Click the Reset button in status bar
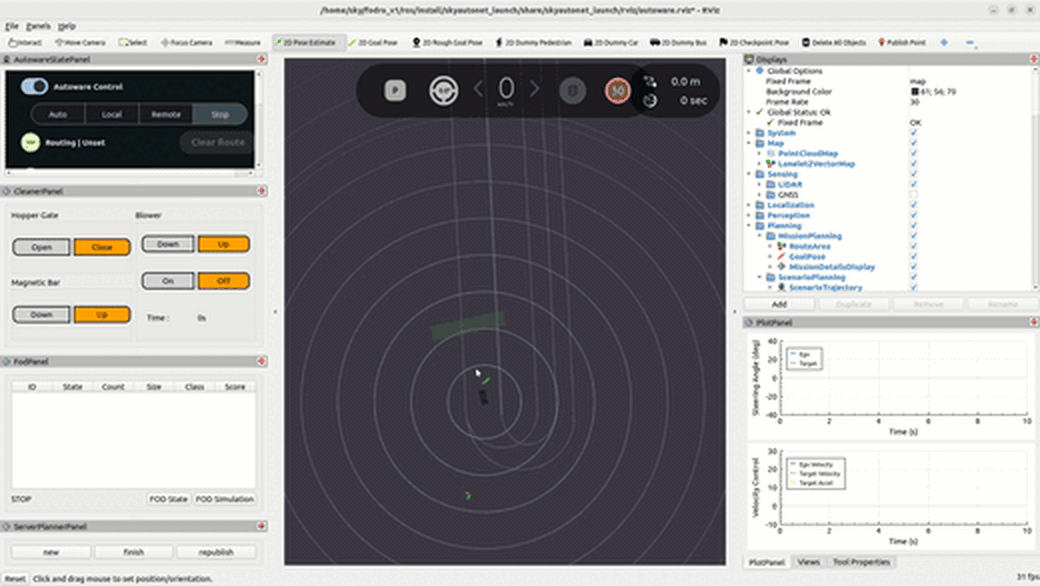The width and height of the screenshot is (1040, 586). coord(15,579)
